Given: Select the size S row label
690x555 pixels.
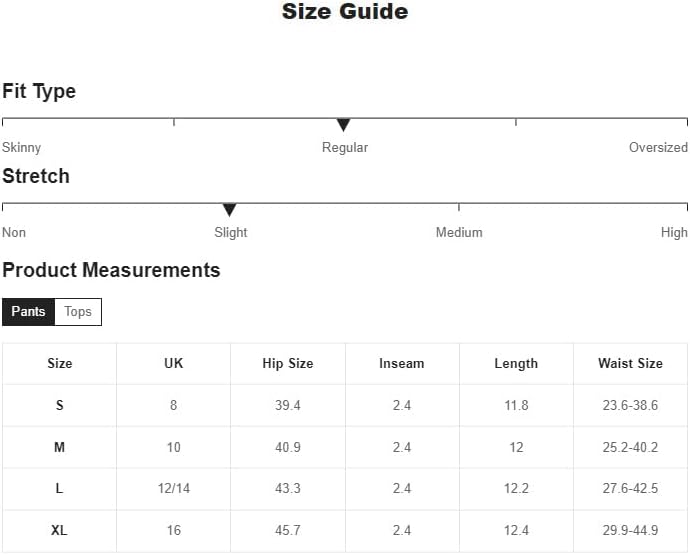Looking at the screenshot, I should click(x=59, y=406).
